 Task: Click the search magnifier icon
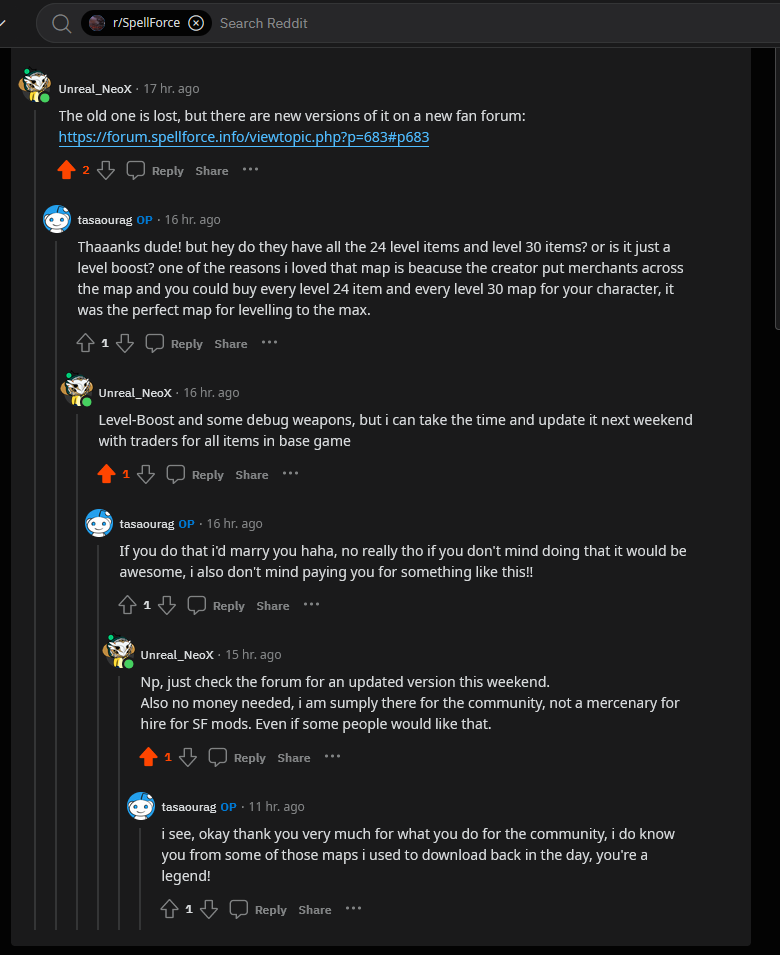[x=62, y=23]
